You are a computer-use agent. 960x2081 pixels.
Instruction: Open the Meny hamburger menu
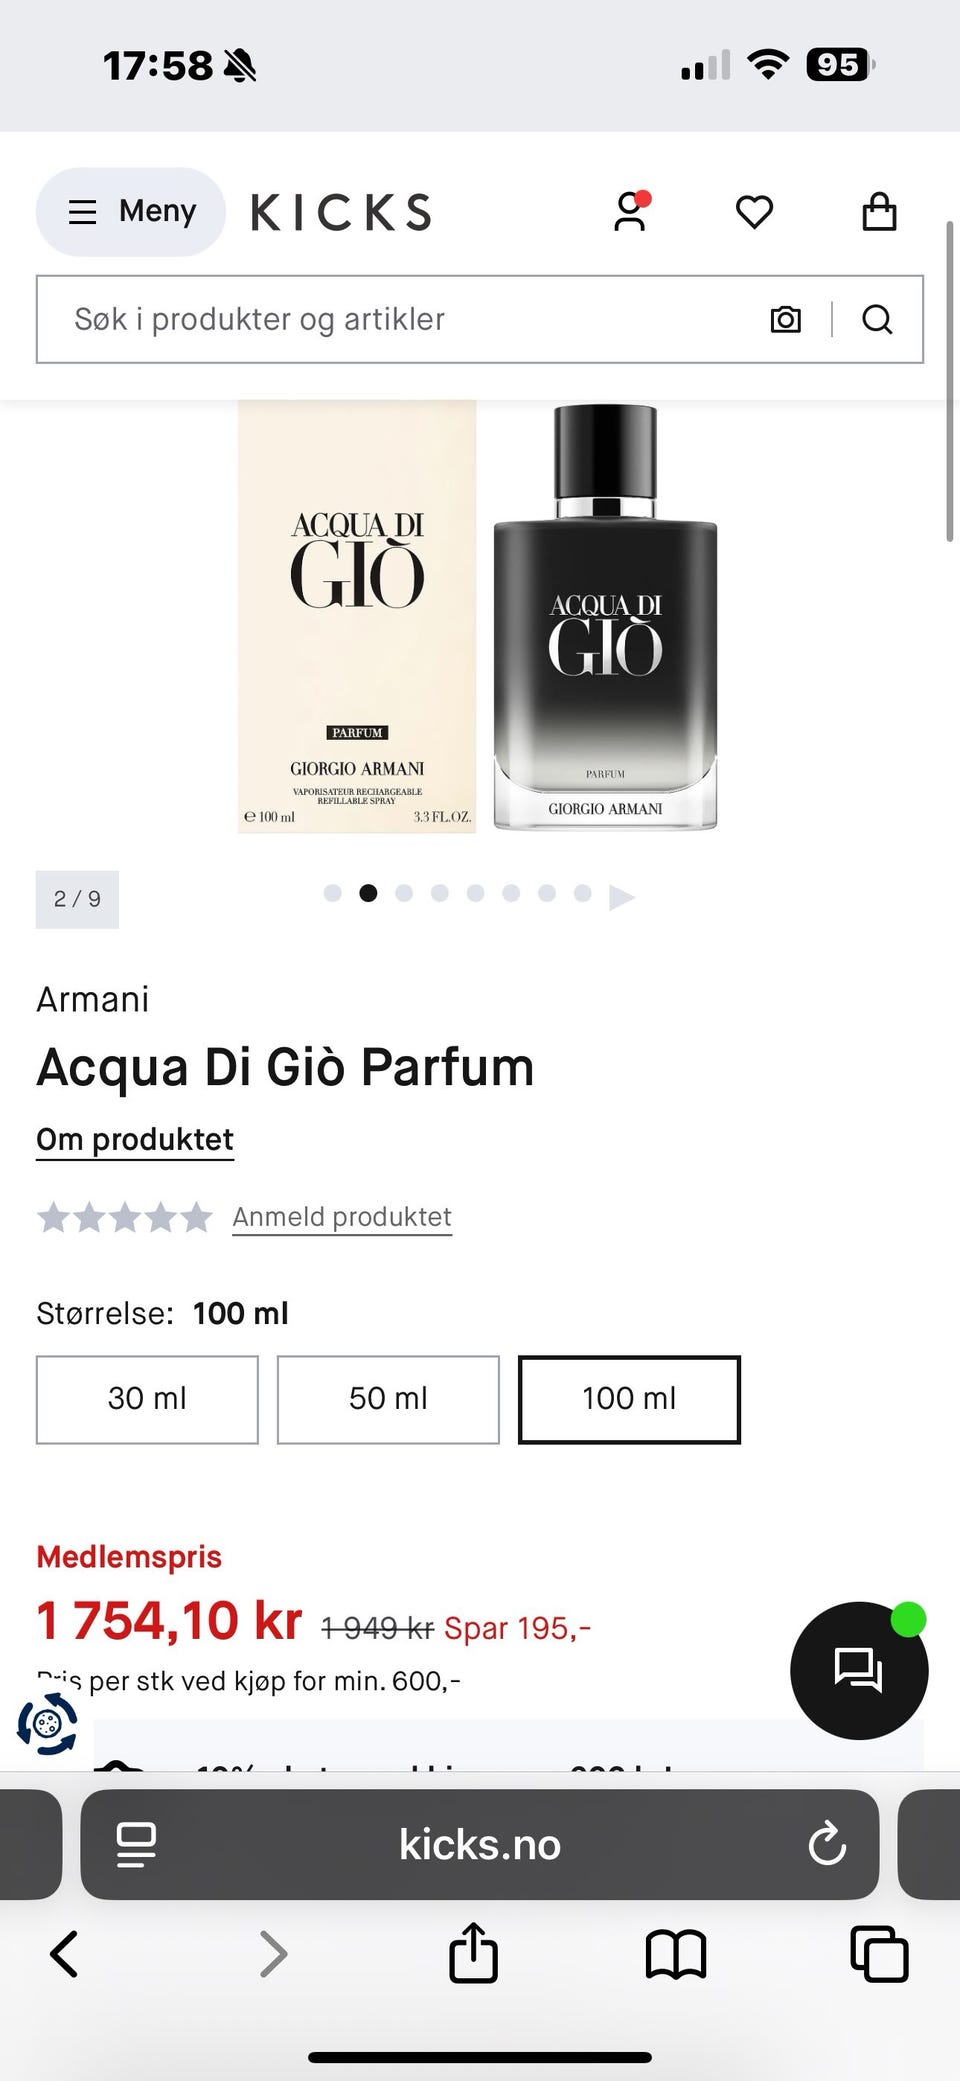click(x=131, y=212)
